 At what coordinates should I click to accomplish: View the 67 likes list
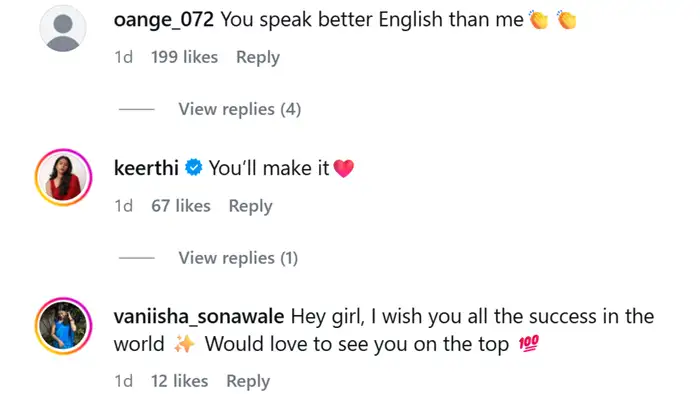pyautogui.click(x=181, y=206)
